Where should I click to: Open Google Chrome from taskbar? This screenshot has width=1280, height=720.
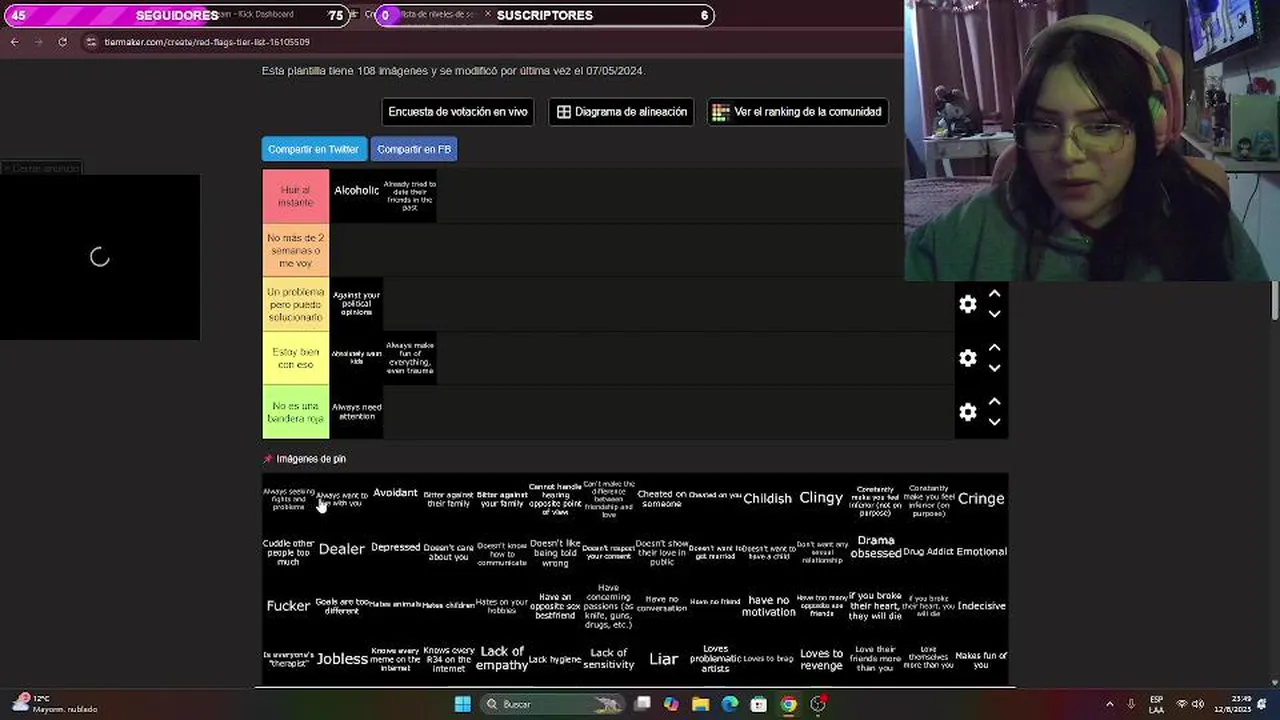click(x=789, y=704)
